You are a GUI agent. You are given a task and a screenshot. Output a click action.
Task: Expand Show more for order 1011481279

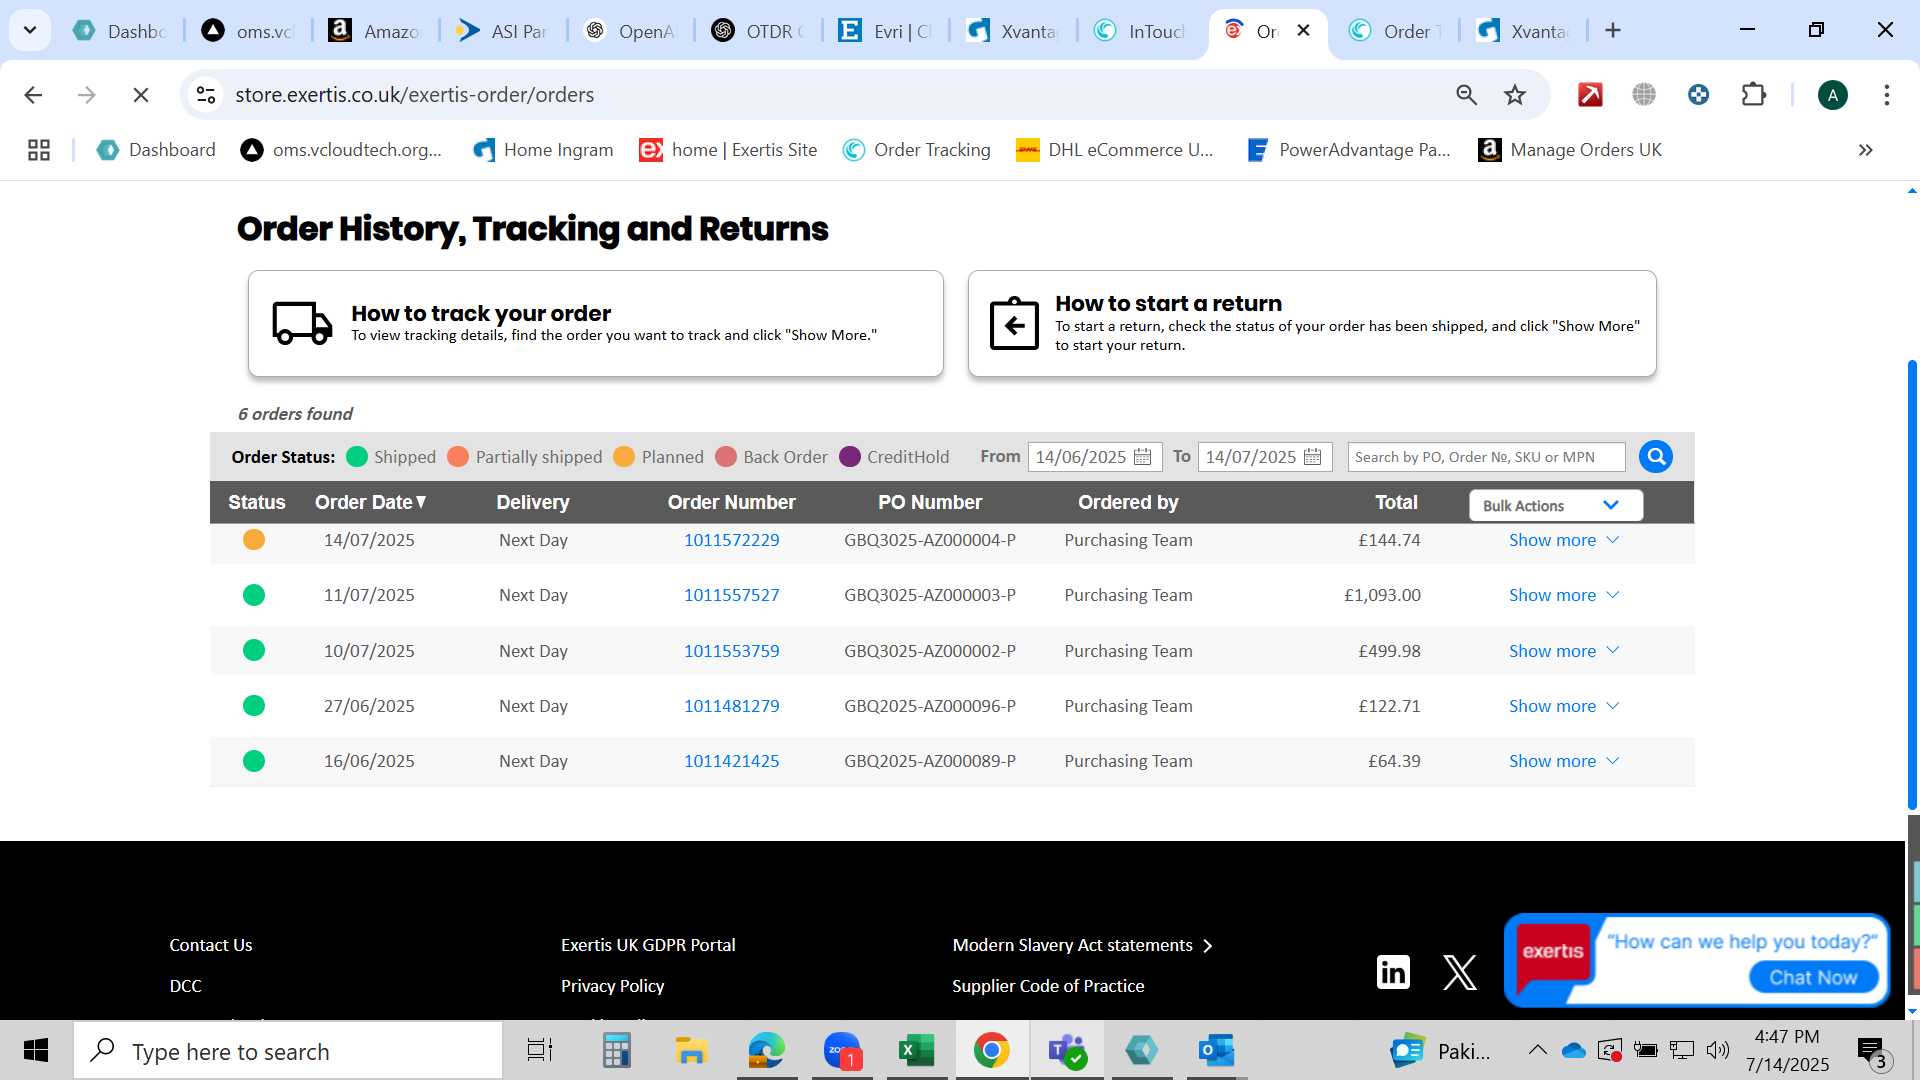(1563, 706)
